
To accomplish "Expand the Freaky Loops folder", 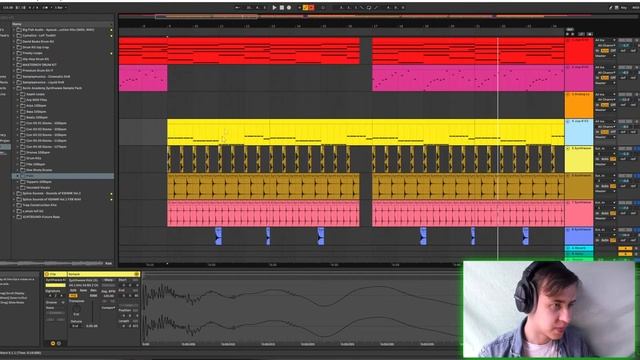I will point(14,53).
